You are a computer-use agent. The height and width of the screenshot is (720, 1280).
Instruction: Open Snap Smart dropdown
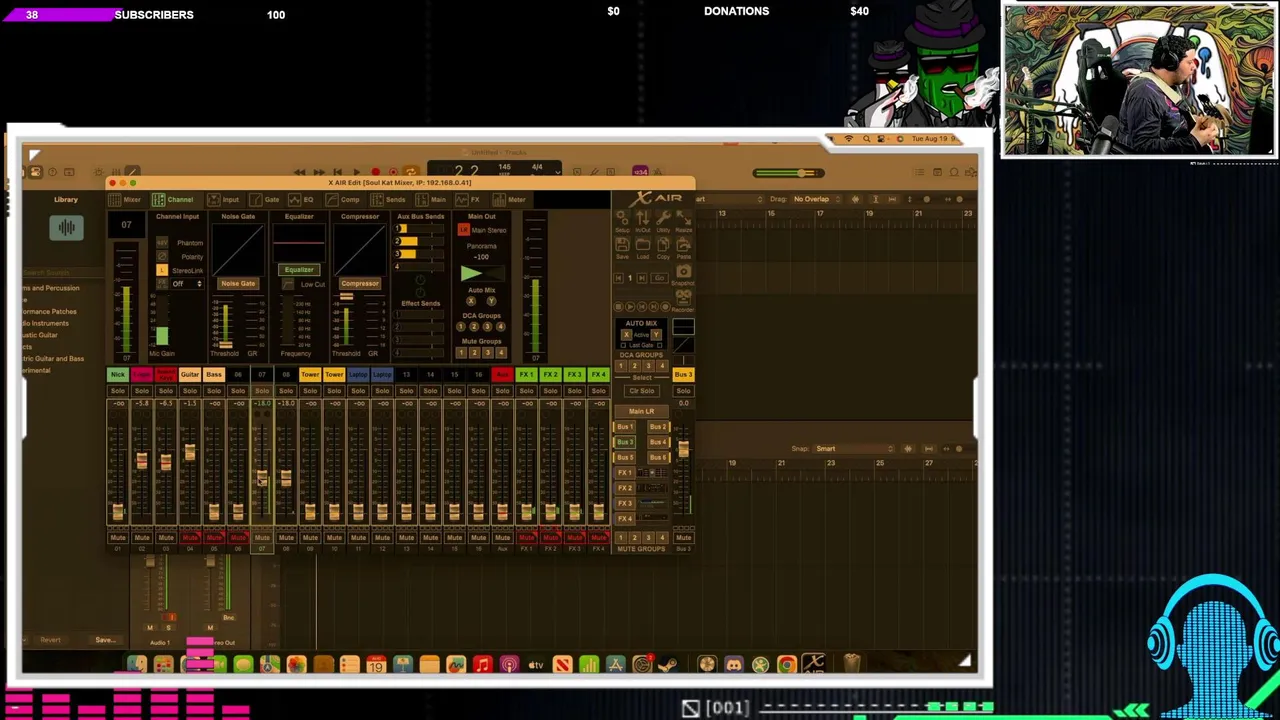pos(852,449)
